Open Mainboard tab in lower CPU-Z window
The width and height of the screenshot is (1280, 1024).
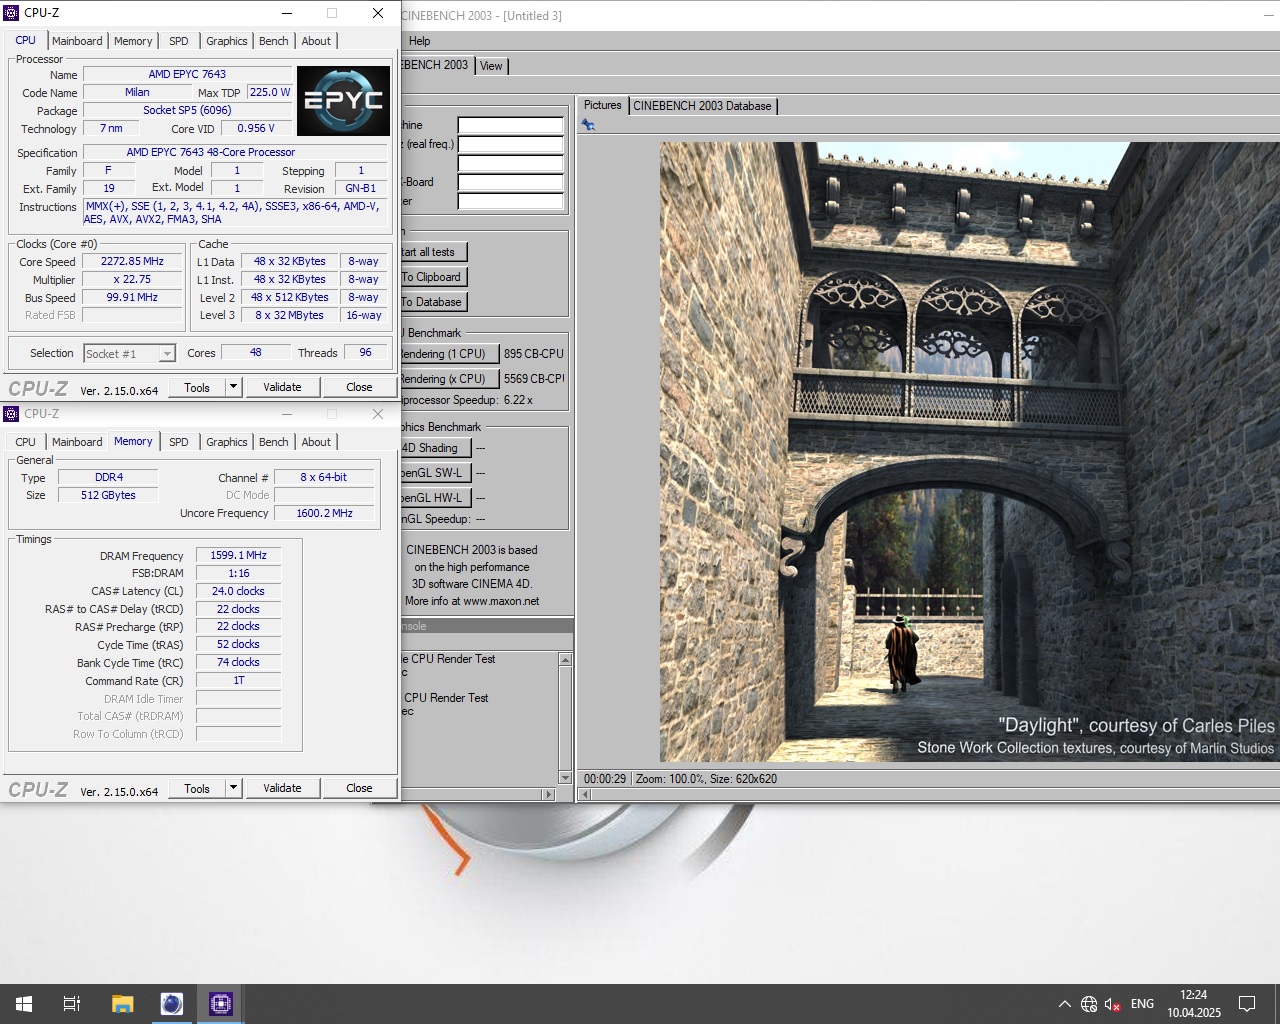coord(77,442)
